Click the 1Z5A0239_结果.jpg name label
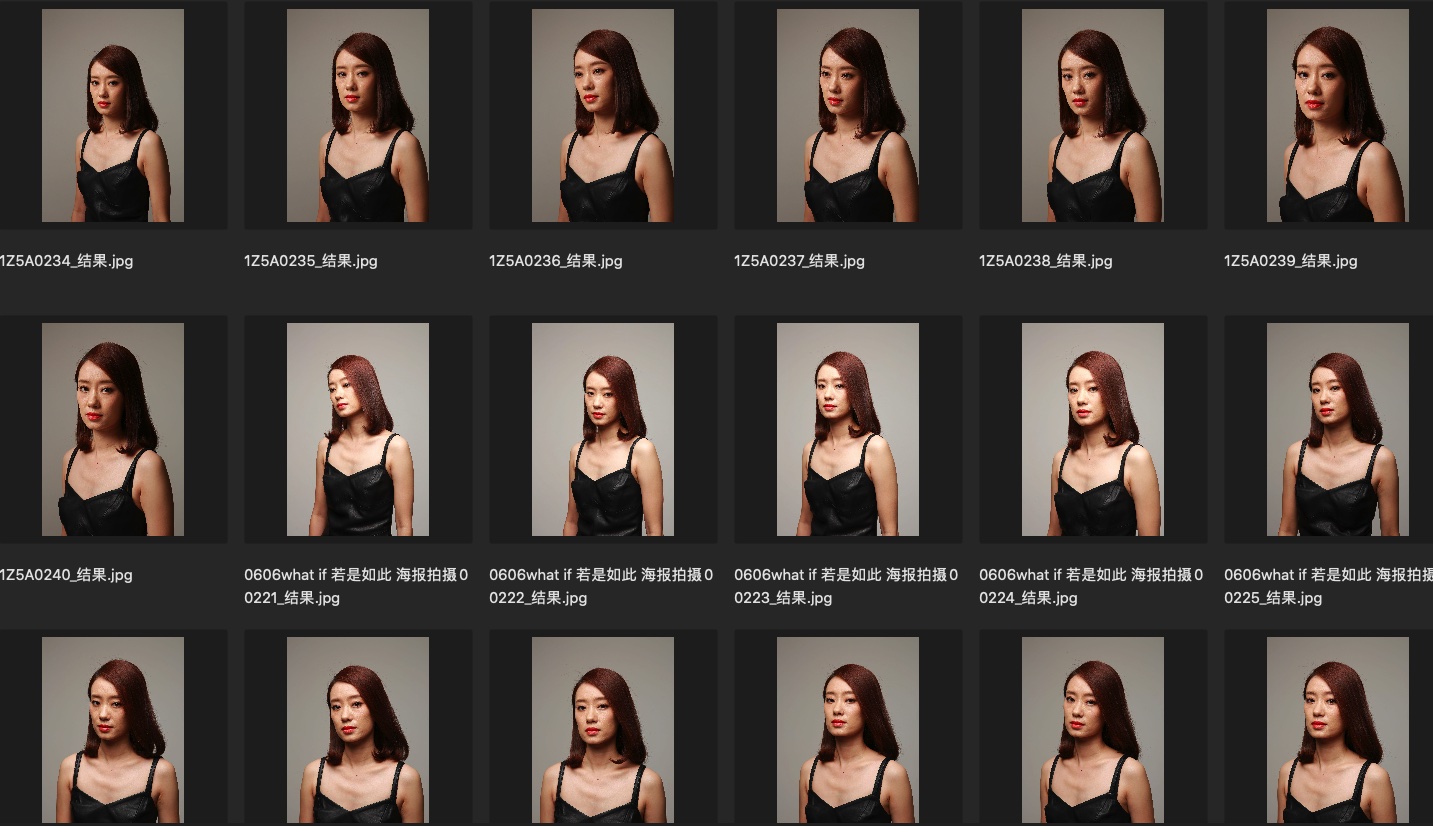The height and width of the screenshot is (826, 1433). pyautogui.click(x=1291, y=261)
